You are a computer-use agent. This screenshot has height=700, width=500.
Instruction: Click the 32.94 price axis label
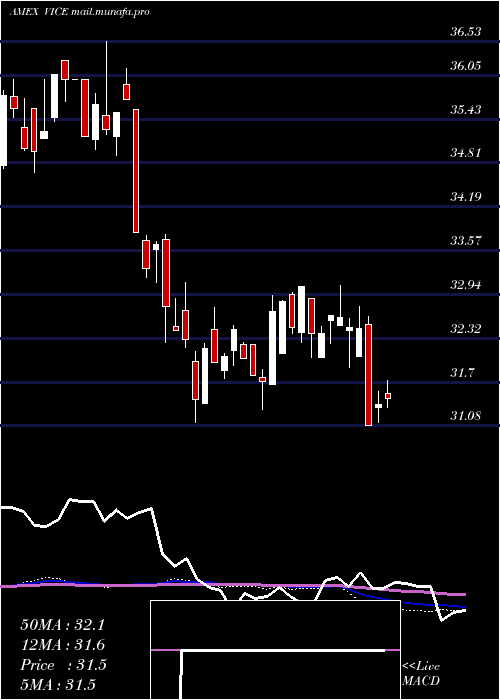coord(466,285)
